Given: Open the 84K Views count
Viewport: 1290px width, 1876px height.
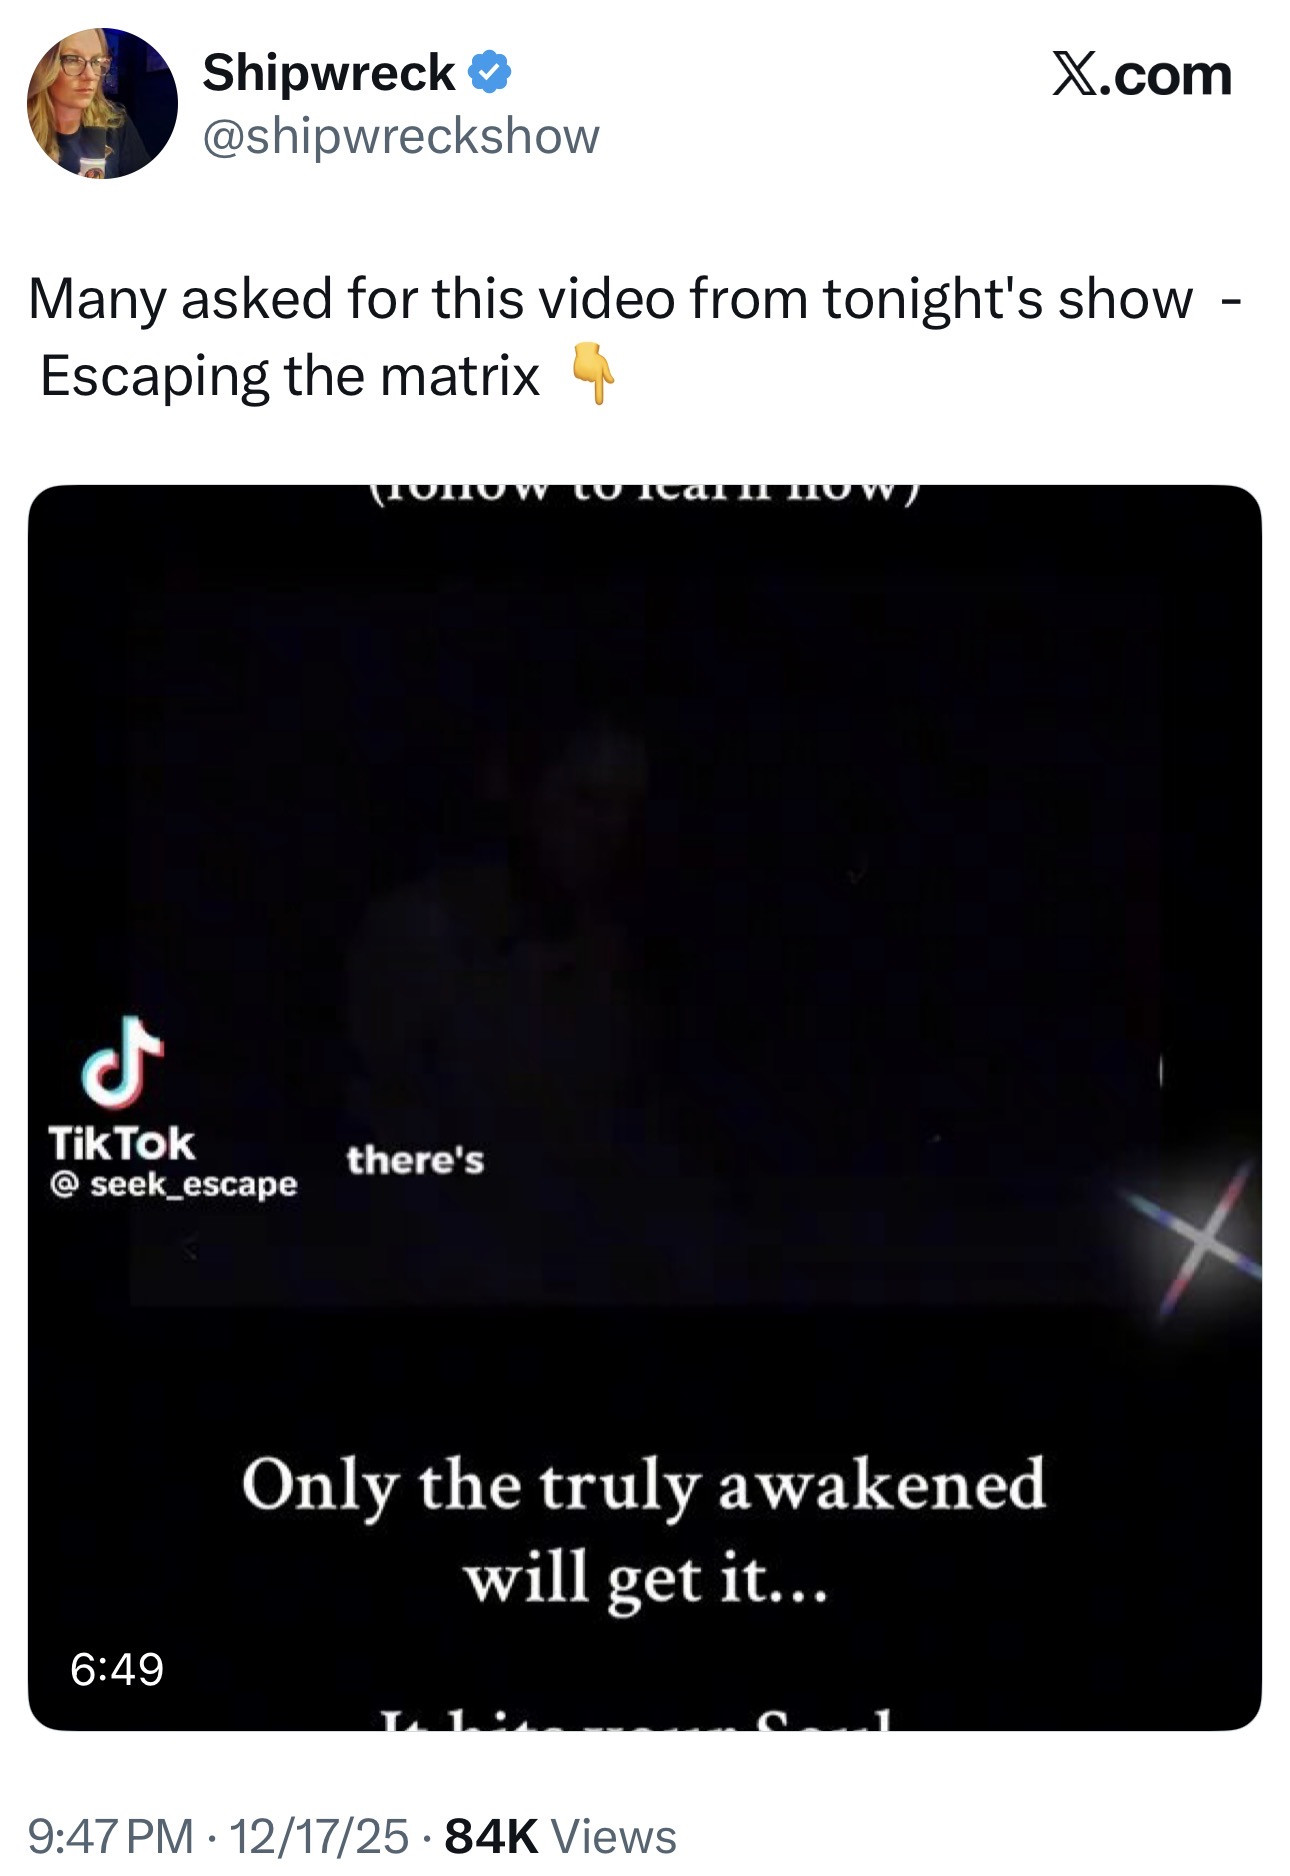Looking at the screenshot, I should click(x=560, y=1836).
